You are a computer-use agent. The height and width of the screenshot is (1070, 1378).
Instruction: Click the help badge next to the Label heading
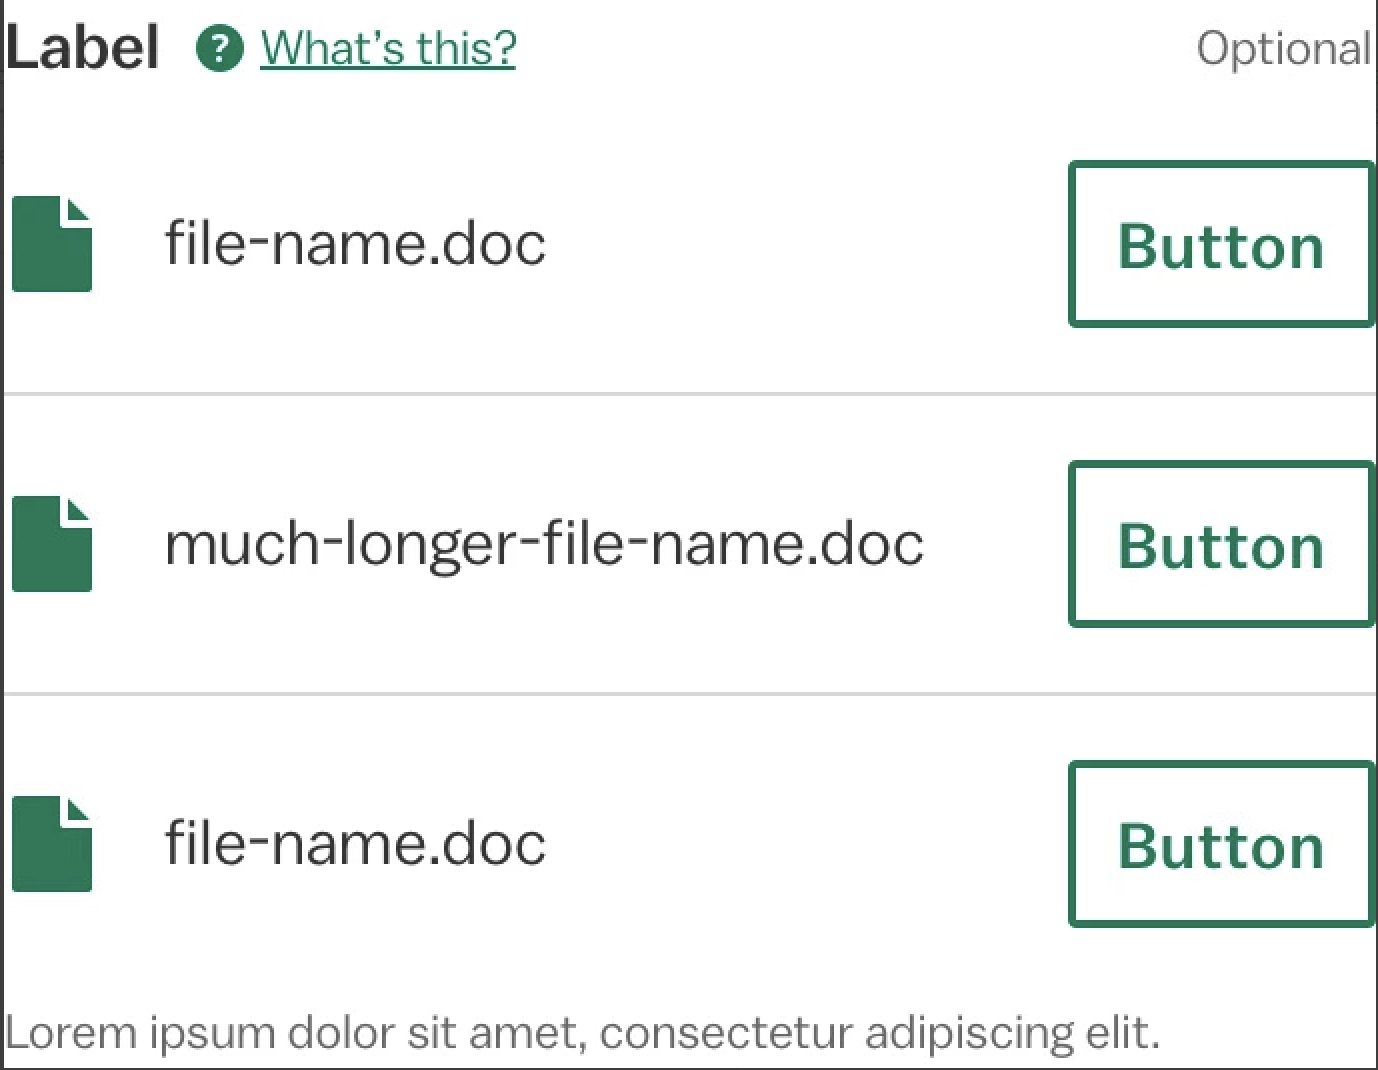click(x=218, y=47)
